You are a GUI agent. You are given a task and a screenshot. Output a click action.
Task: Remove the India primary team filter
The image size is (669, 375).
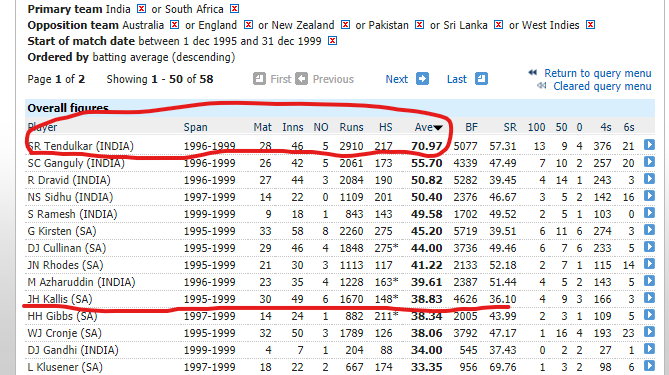coord(142,9)
